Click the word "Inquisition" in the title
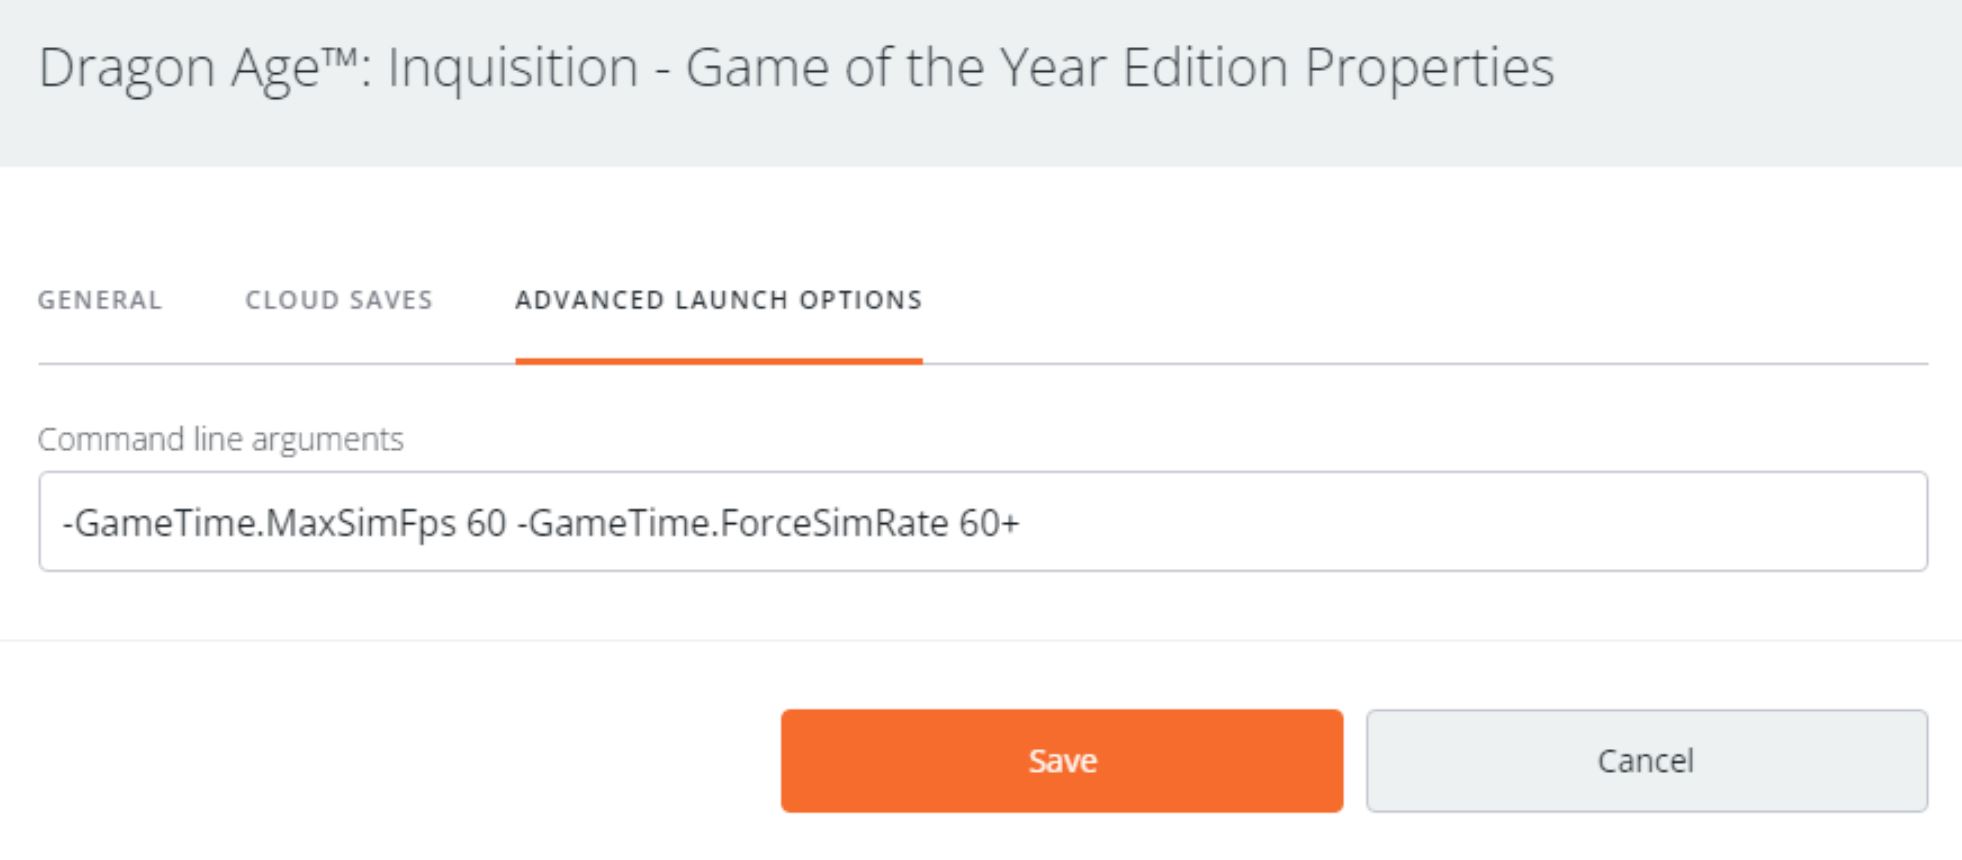The width and height of the screenshot is (1962, 860). point(512,68)
